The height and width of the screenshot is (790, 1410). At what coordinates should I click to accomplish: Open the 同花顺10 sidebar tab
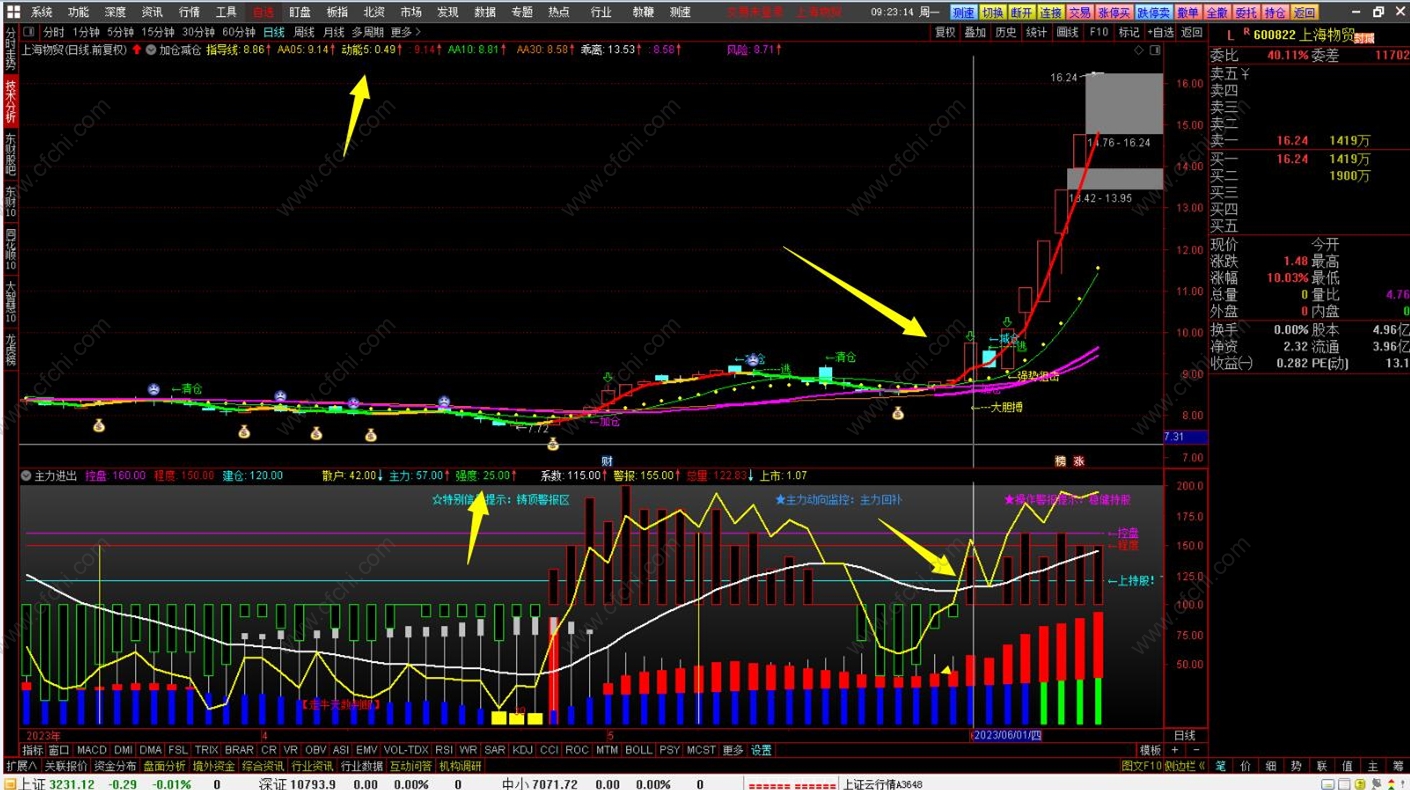coord(10,250)
